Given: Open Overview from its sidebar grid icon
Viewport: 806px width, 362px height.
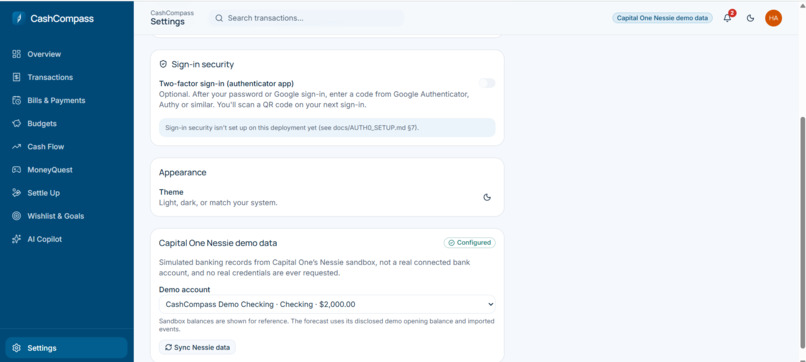Looking at the screenshot, I should click(x=16, y=54).
